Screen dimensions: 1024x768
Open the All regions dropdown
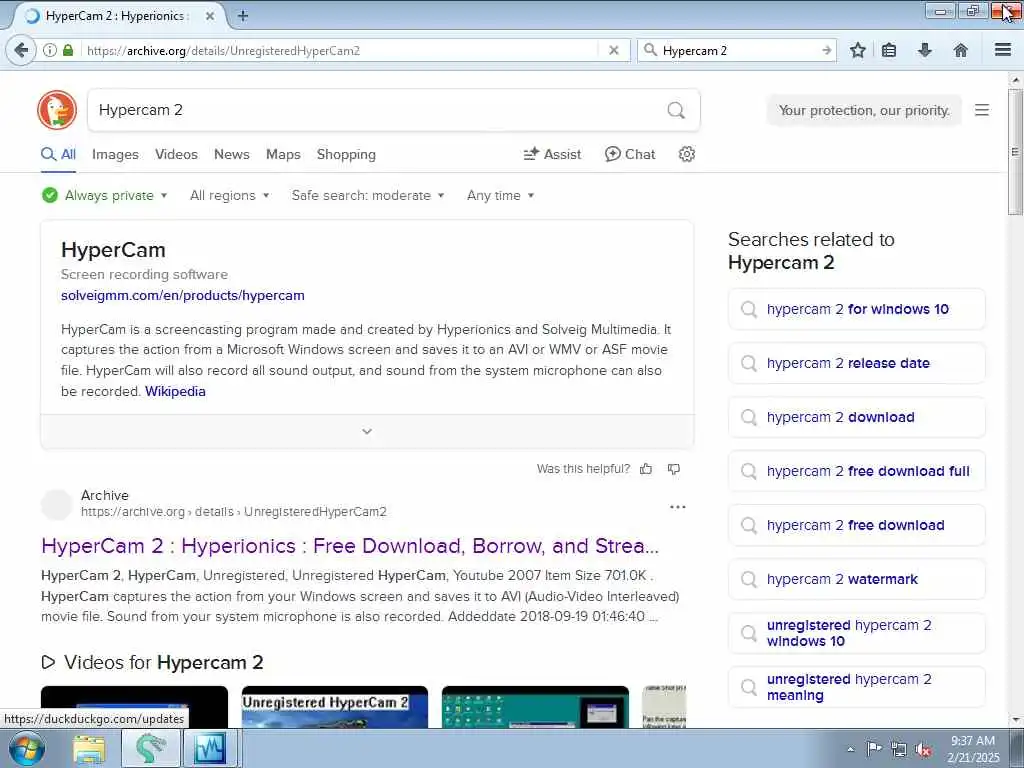pyautogui.click(x=230, y=195)
